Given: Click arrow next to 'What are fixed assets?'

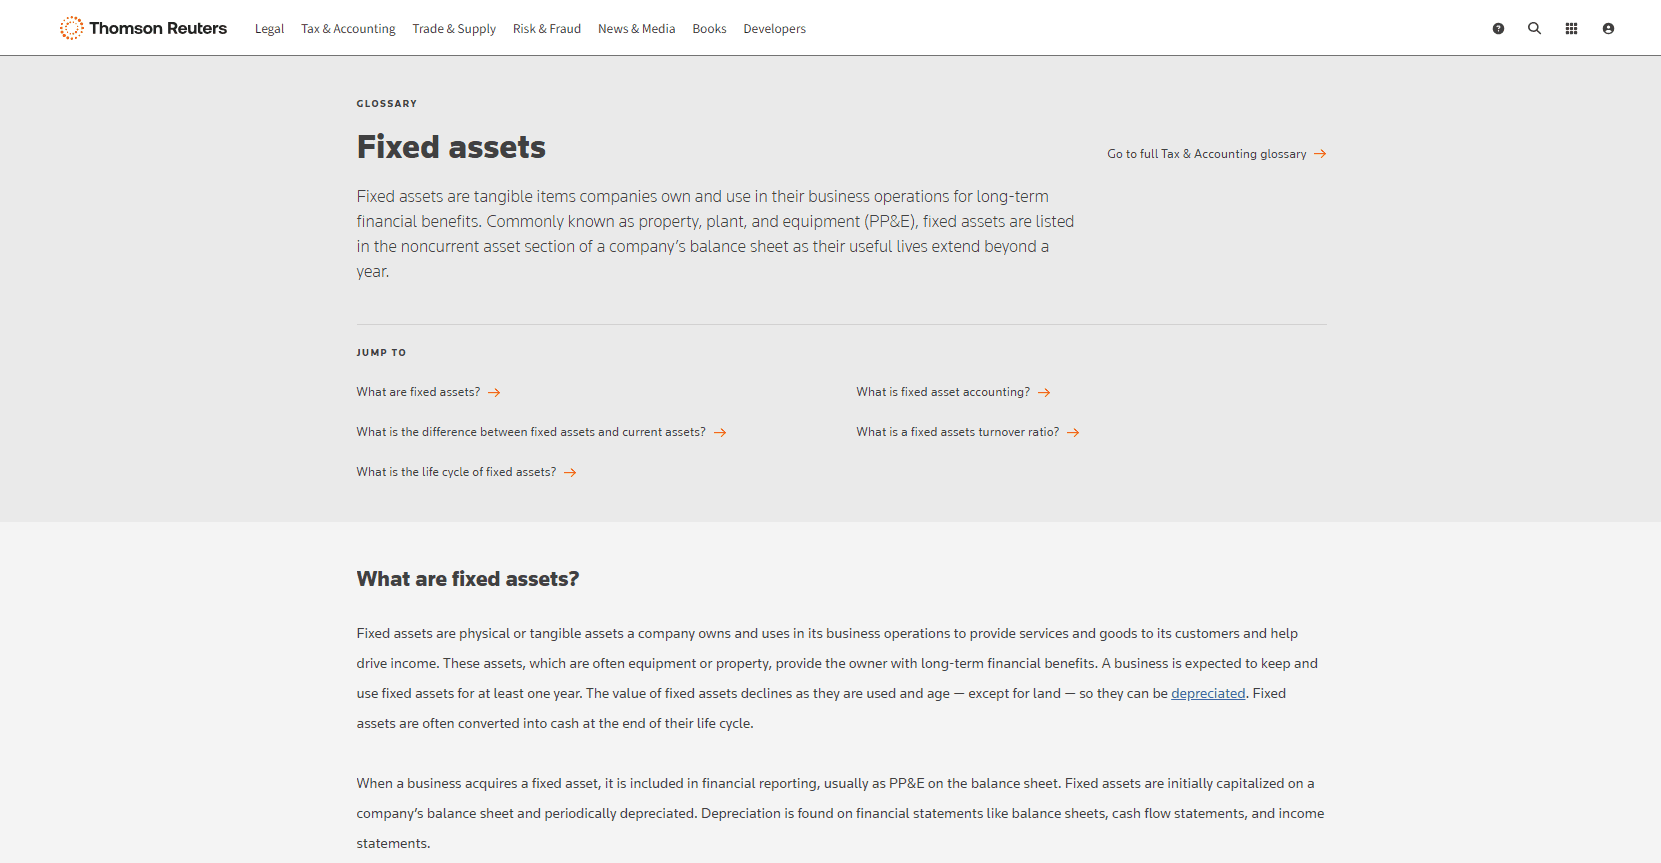Looking at the screenshot, I should click(494, 393).
